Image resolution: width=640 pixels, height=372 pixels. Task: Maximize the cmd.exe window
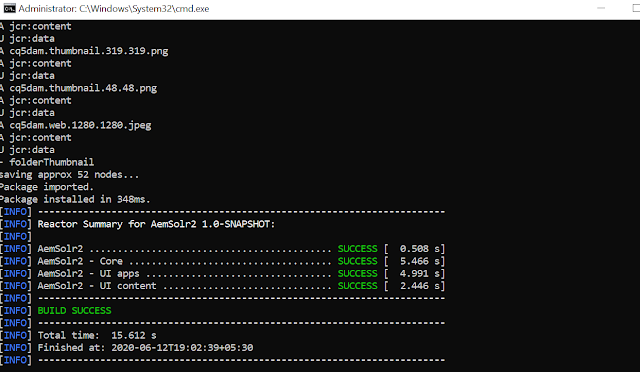point(636,8)
